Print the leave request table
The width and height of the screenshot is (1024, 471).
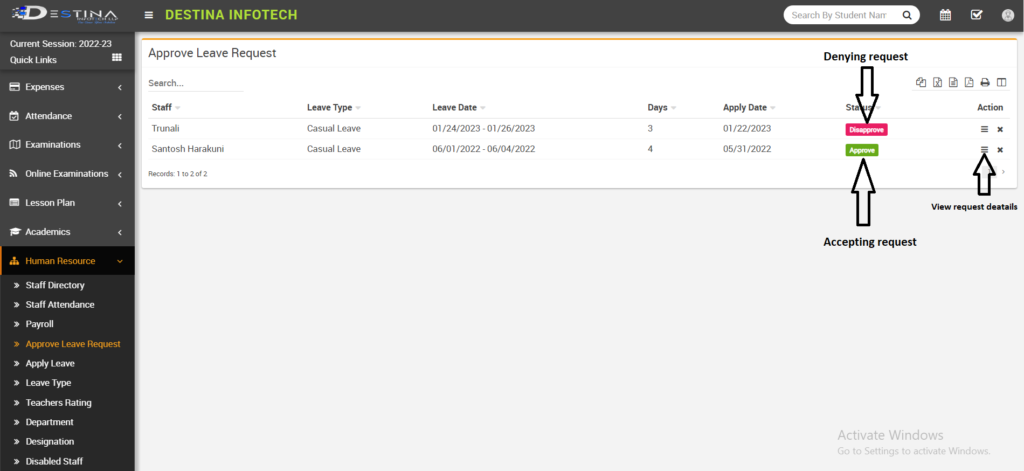[x=985, y=82]
